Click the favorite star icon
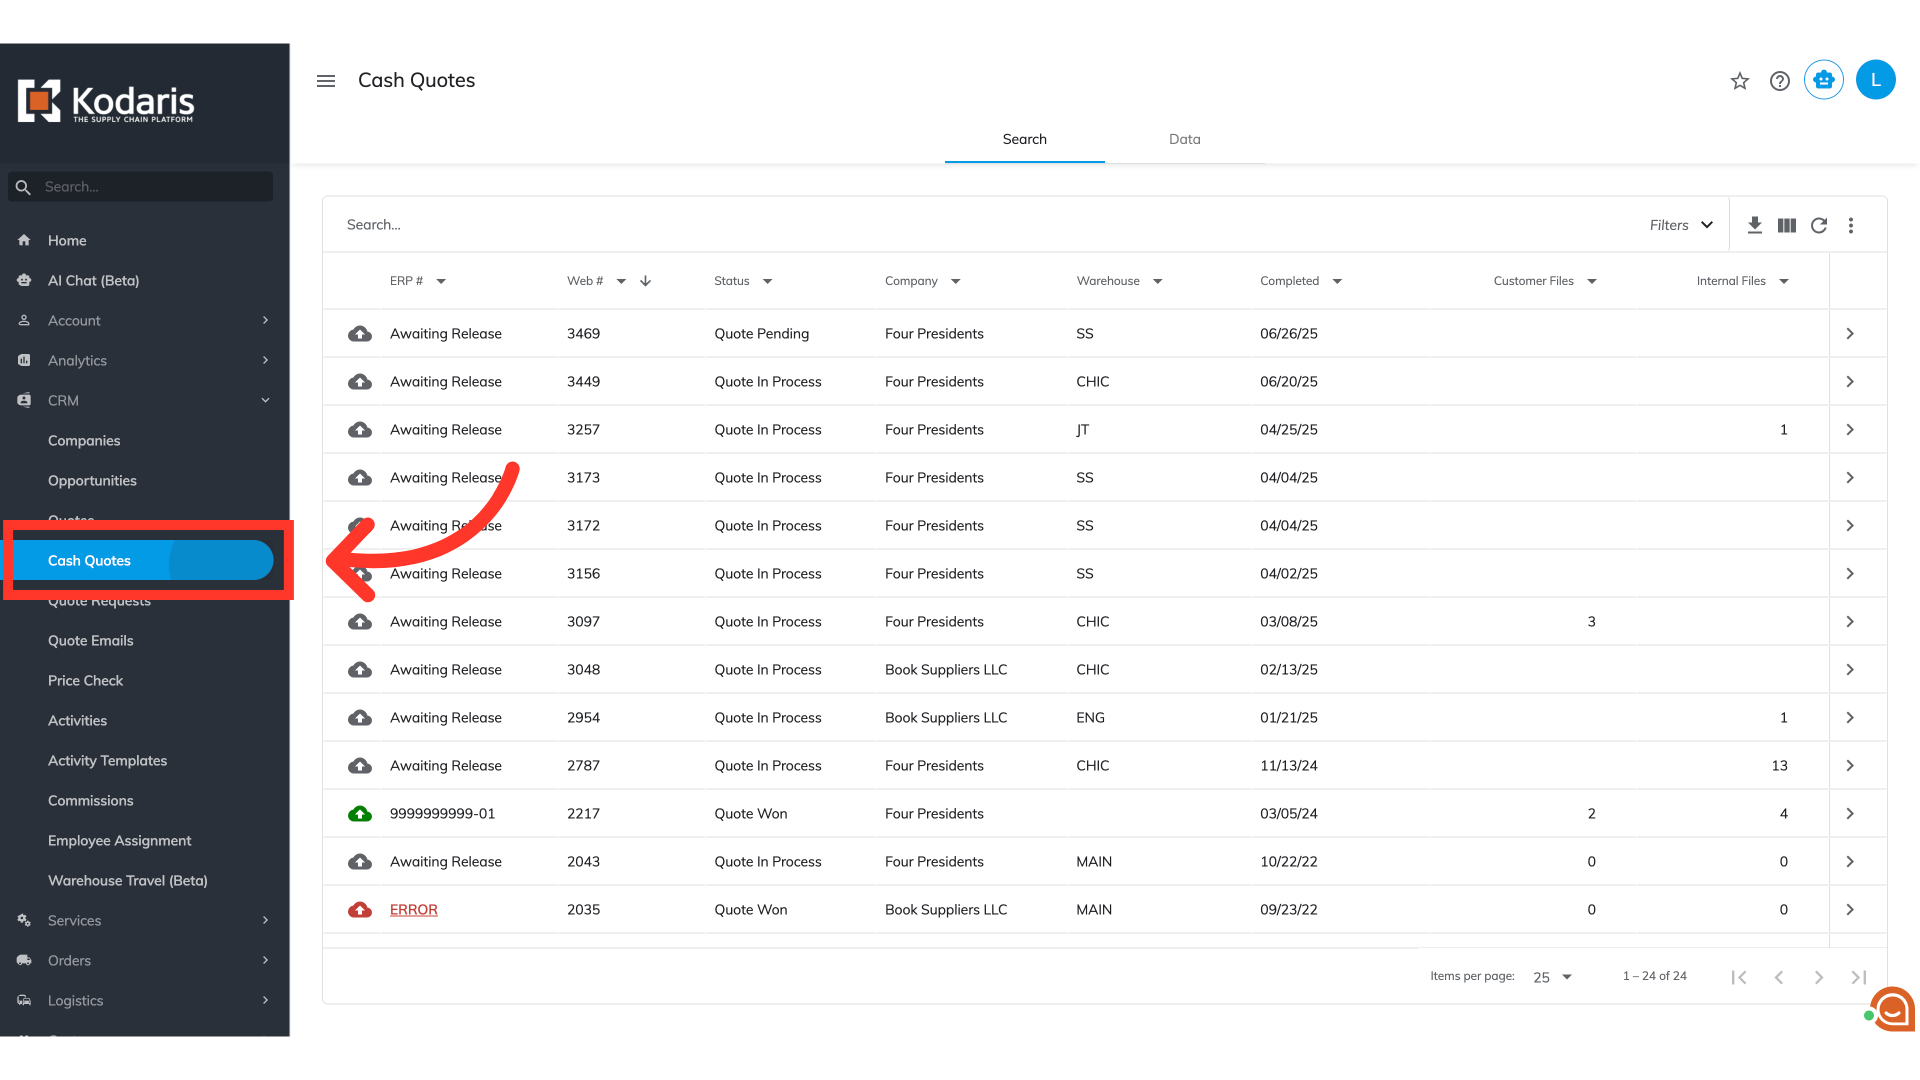 1740,81
